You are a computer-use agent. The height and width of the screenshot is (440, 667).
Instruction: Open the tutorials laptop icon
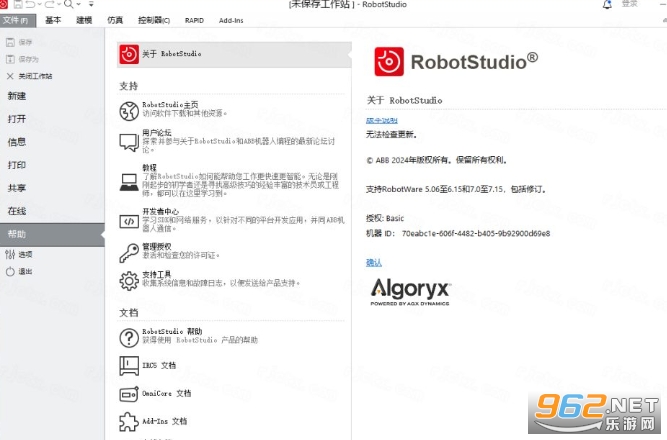129,182
